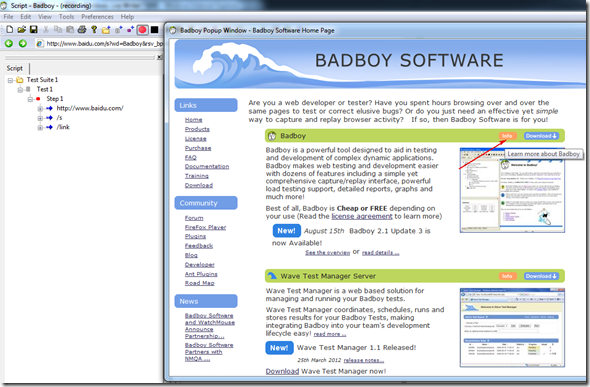Click the Copy toolbar icon
Screen dimensions: 590x387
pyautogui.click(x=58, y=29)
